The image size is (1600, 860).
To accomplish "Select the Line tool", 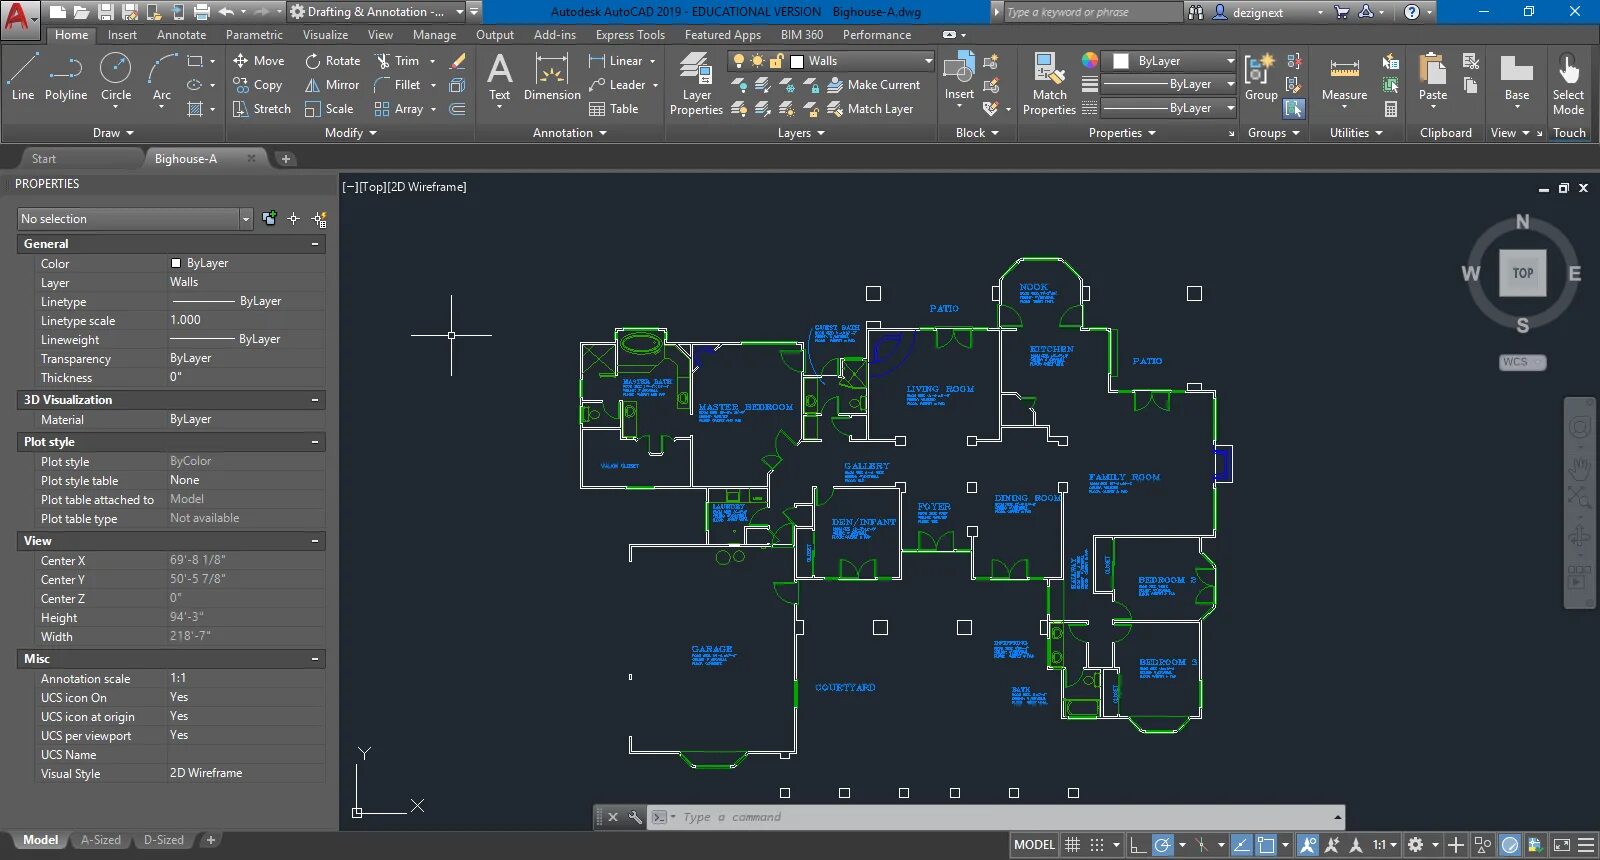I will pos(23,77).
